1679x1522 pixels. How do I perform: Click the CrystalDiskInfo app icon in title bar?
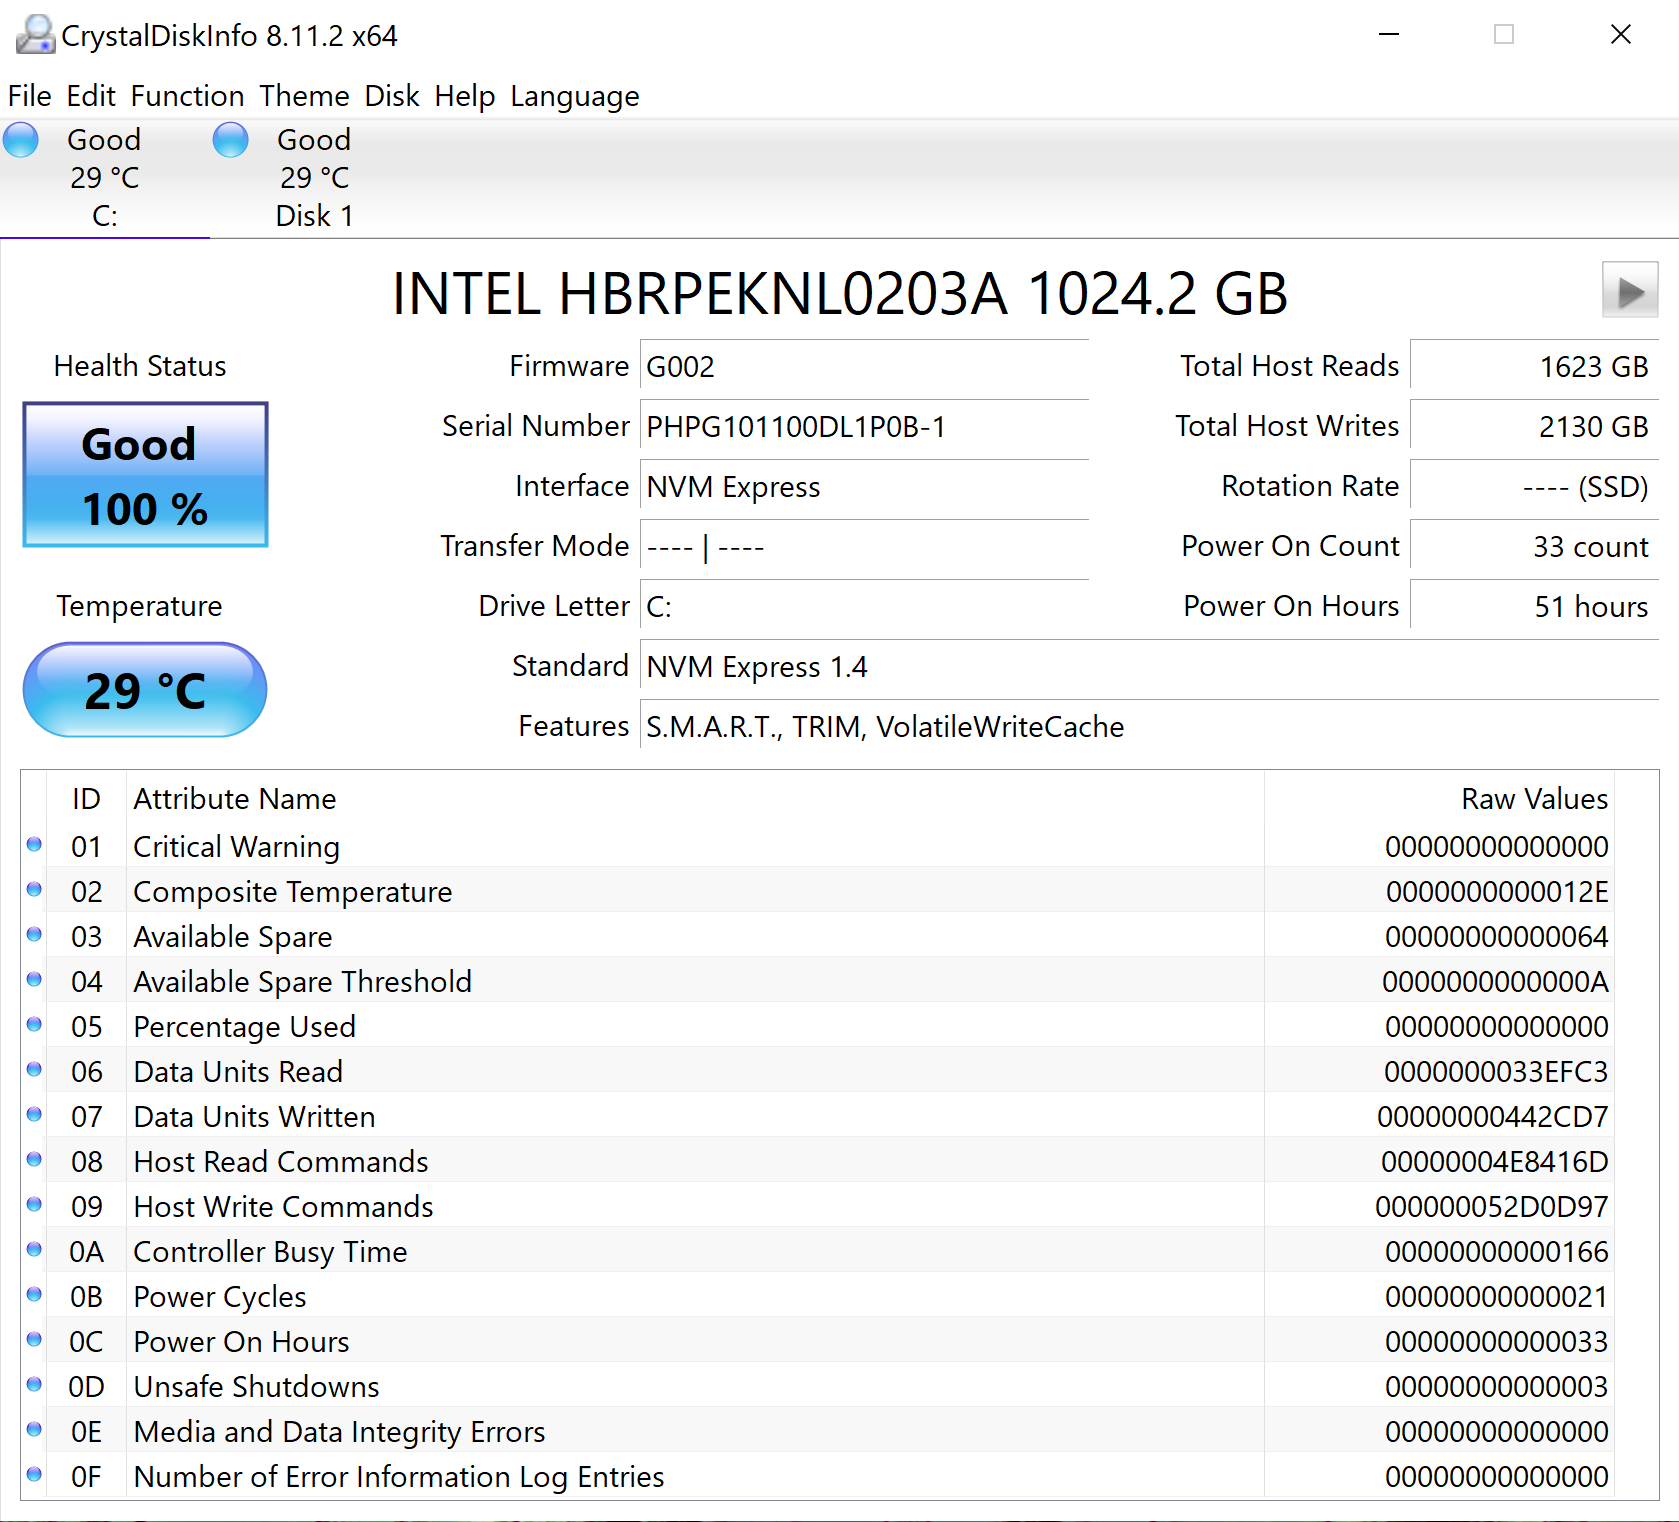pos(35,35)
